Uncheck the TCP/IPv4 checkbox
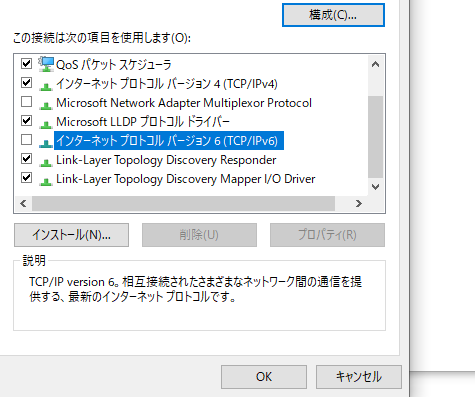This screenshot has height=397, width=475. (27, 82)
